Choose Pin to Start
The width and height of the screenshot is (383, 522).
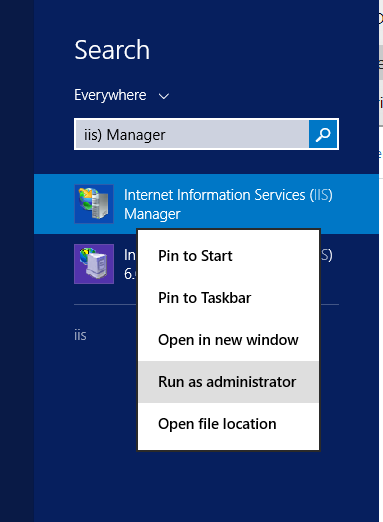[228, 256]
